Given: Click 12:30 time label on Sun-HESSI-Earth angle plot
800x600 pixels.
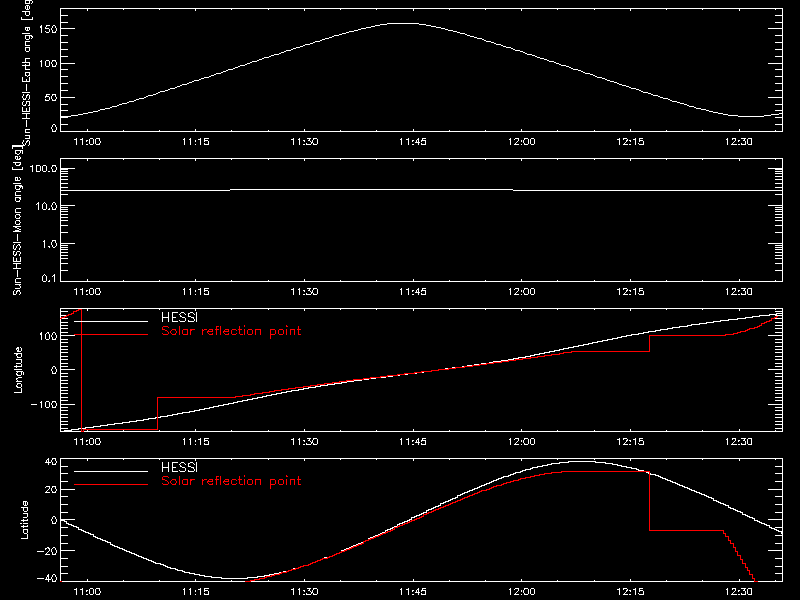Looking at the screenshot, I should point(738,142).
